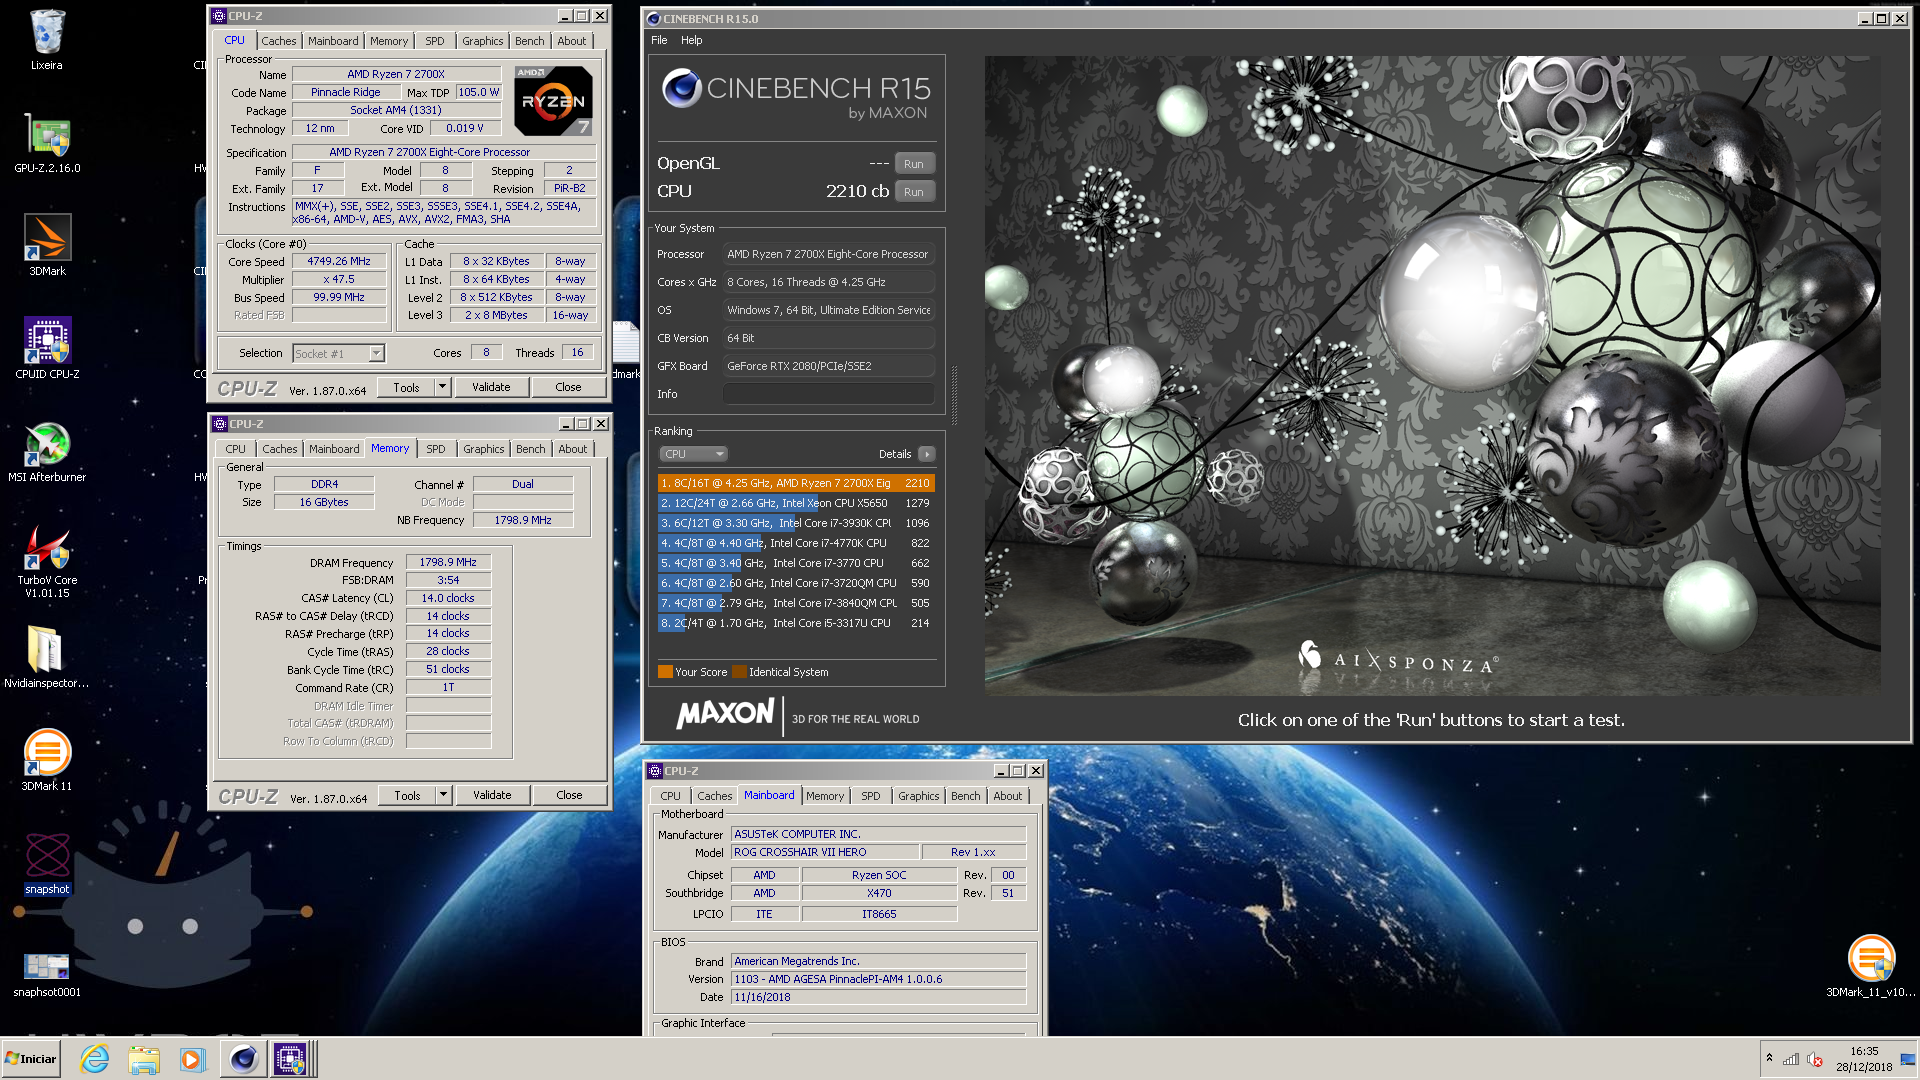The height and width of the screenshot is (1080, 1920).
Task: Open CPU tab in Mainboard CPU-Z window
Action: tap(670, 796)
